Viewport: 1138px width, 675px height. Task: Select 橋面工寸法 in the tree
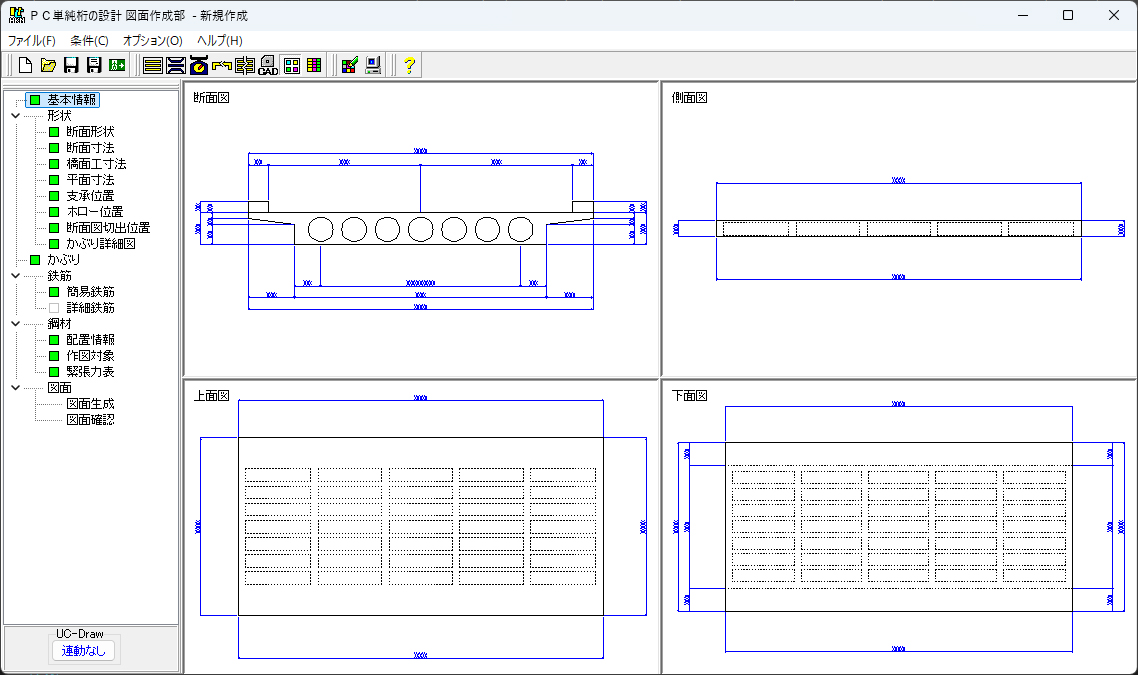pyautogui.click(x=96, y=164)
